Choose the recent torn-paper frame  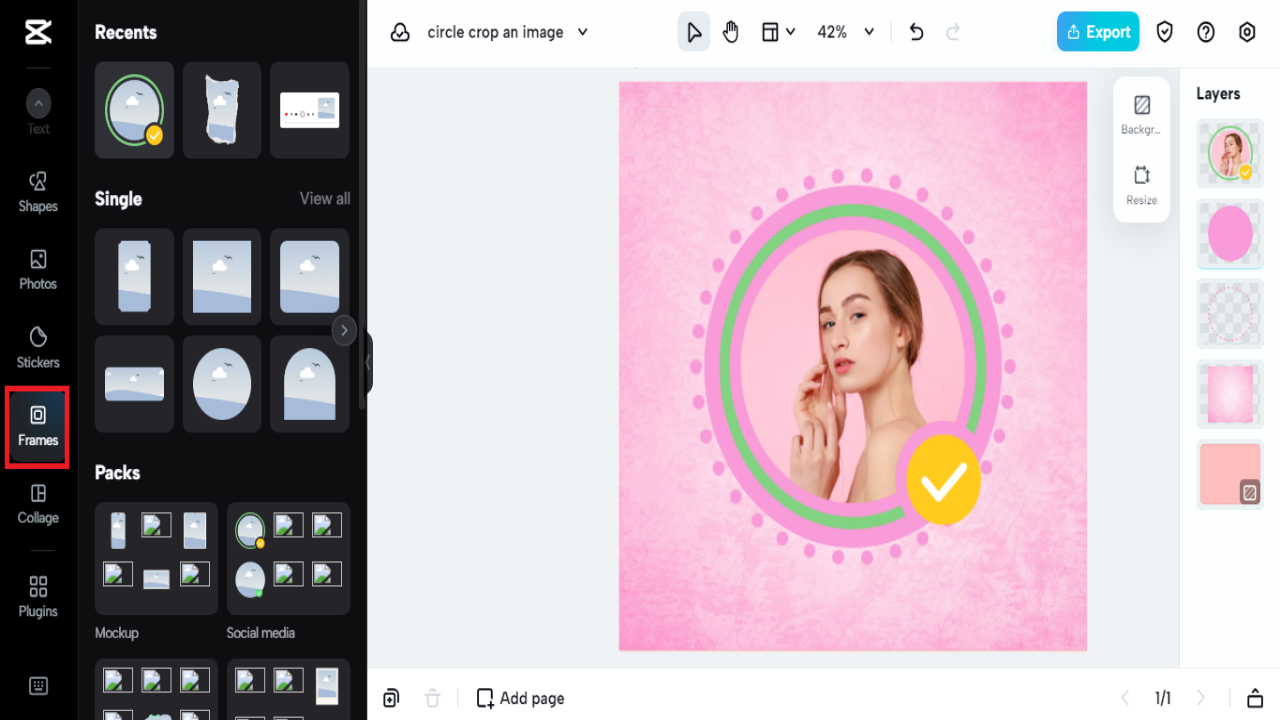(x=222, y=110)
